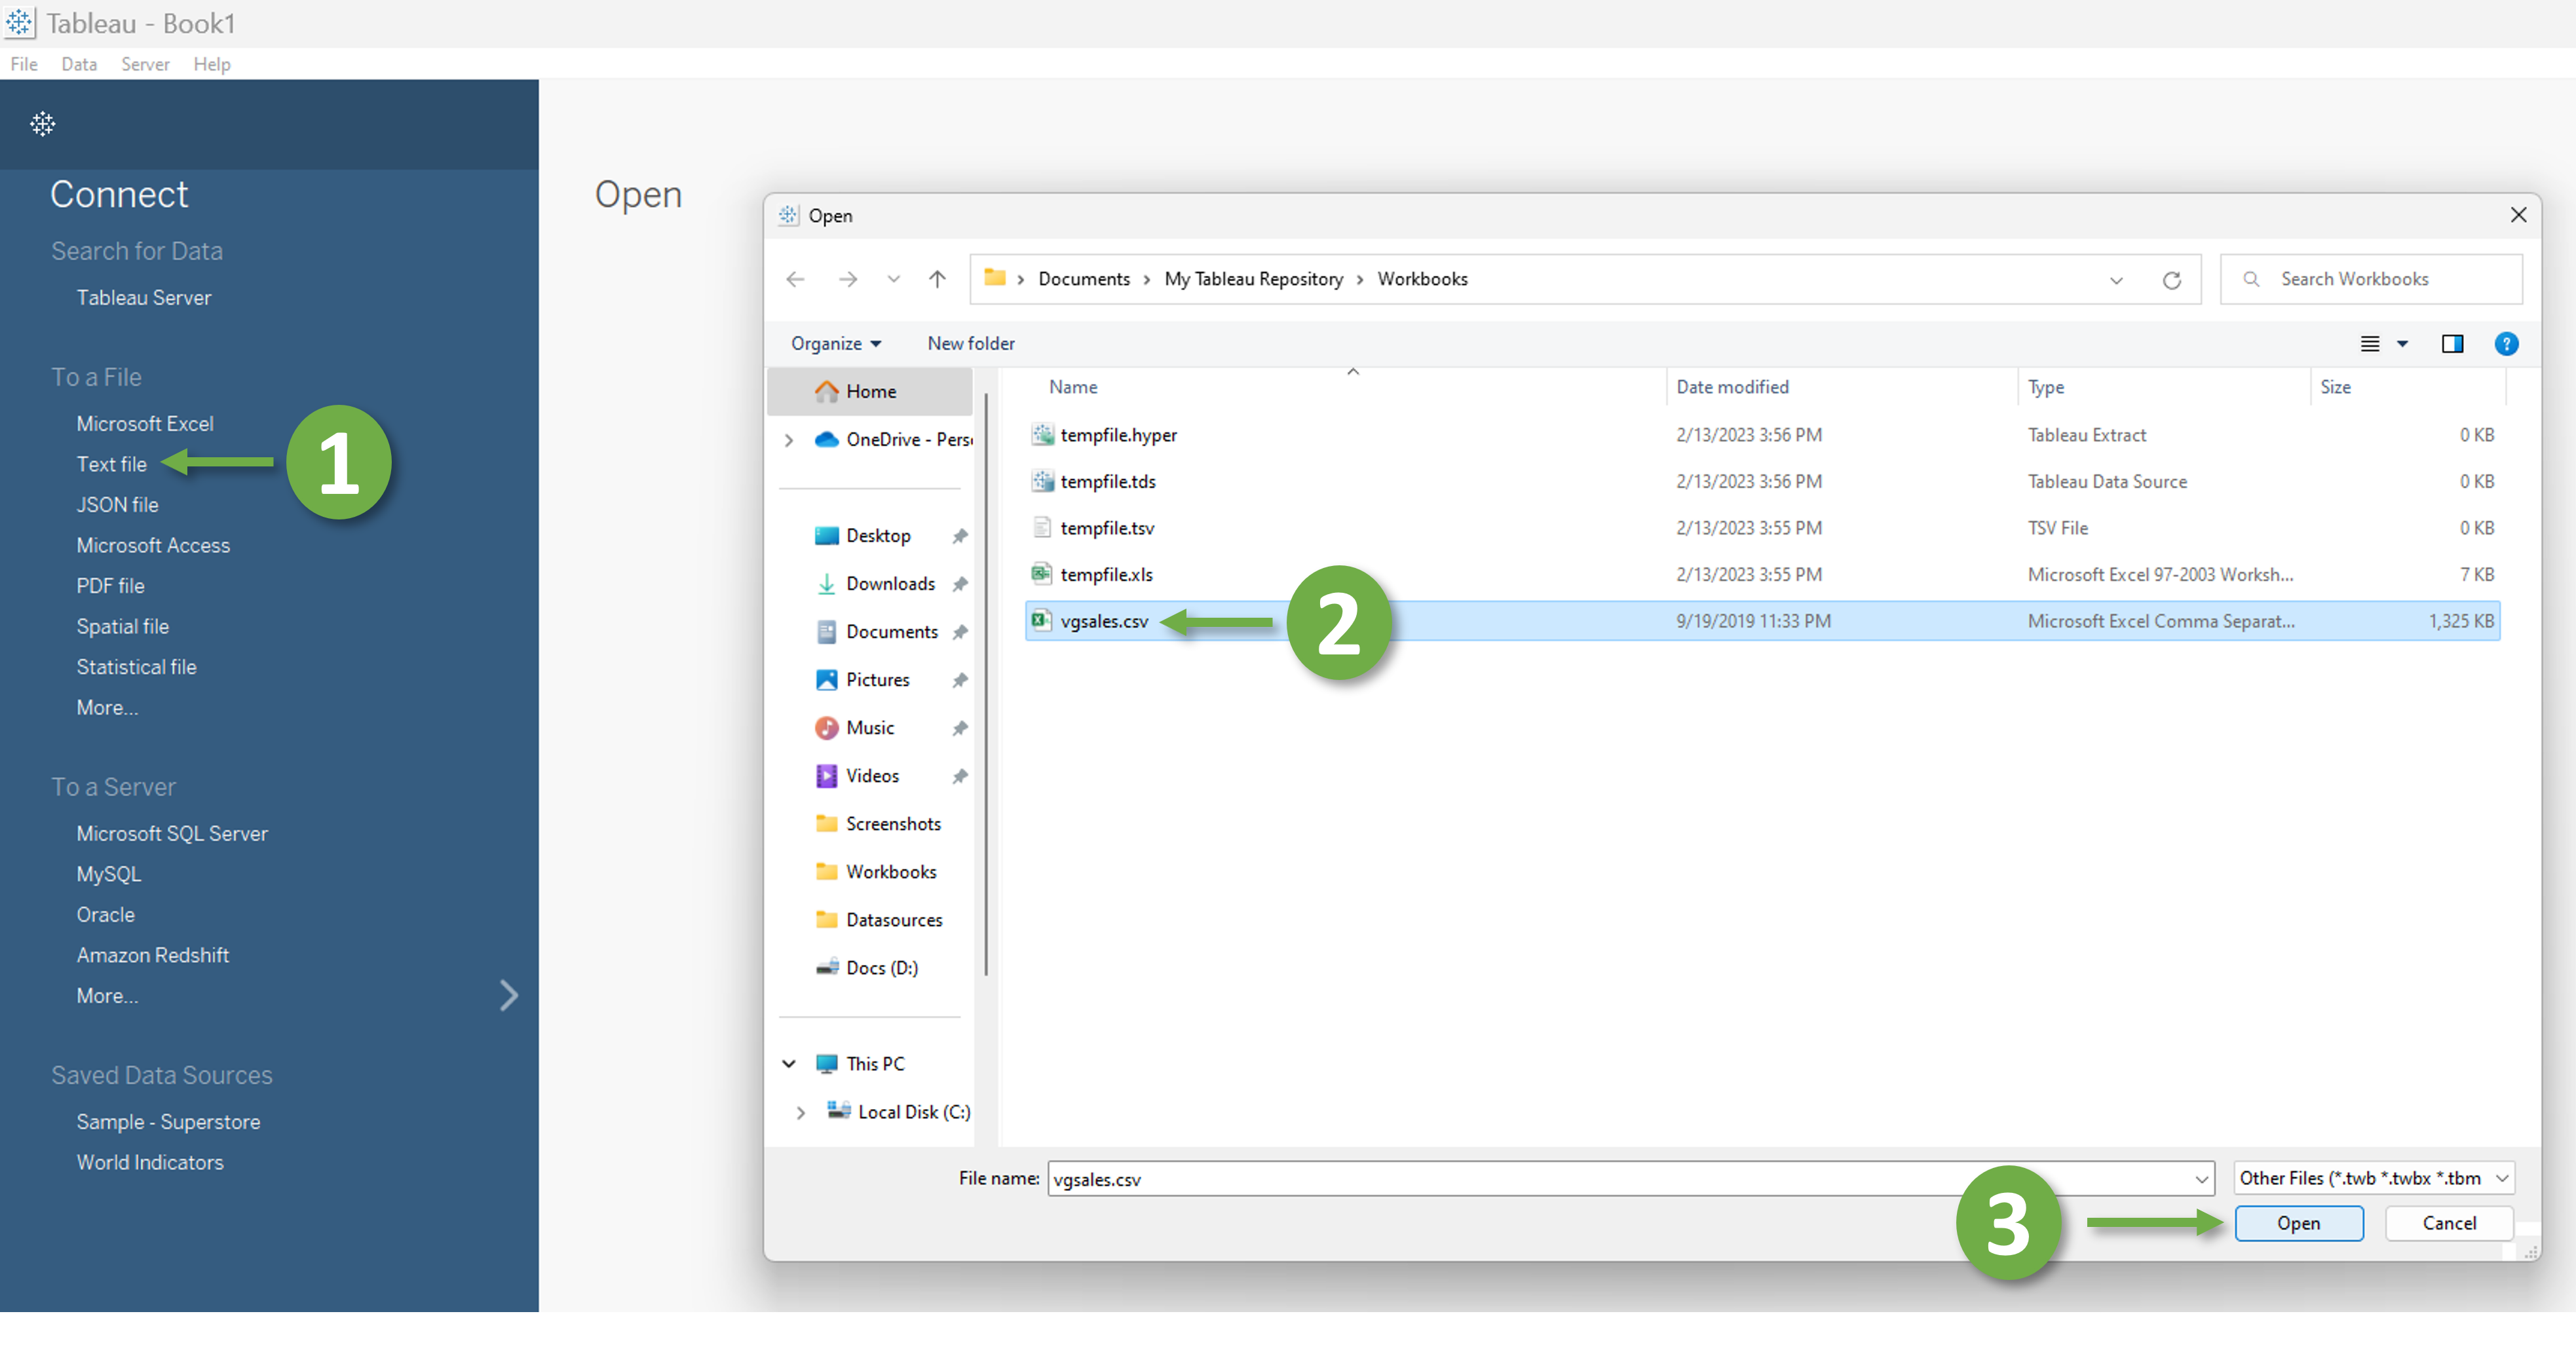Screen dimensions: 2576x1356
Task: Select the tempfile.tds file icon
Action: 1042,481
